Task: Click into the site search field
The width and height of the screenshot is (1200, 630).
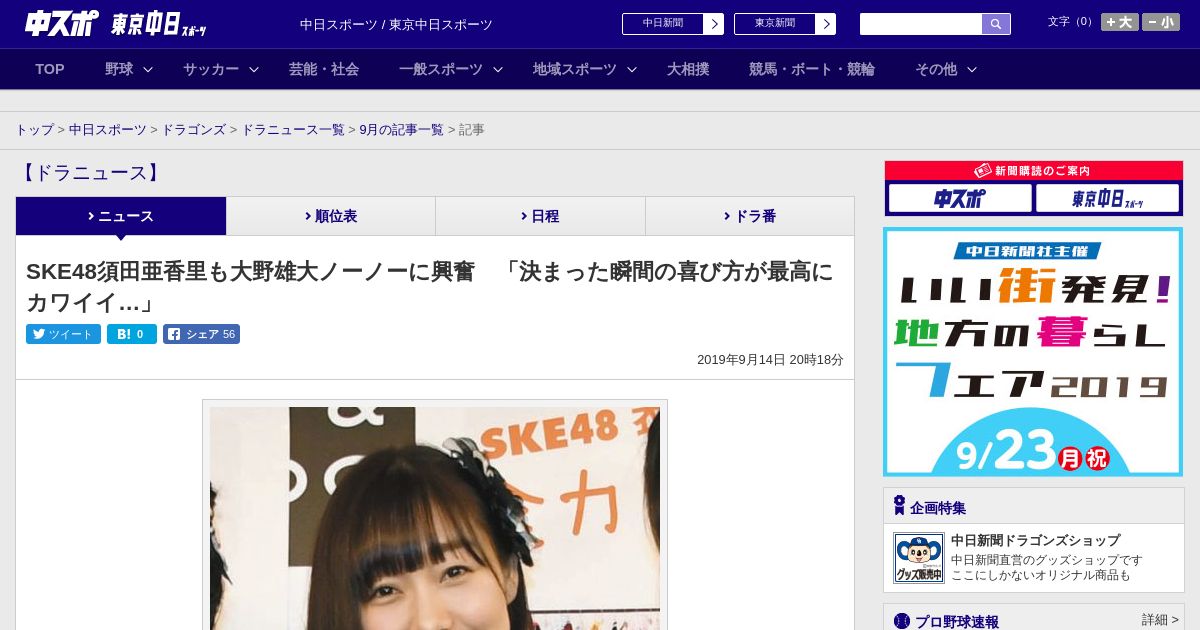Action: click(x=921, y=24)
